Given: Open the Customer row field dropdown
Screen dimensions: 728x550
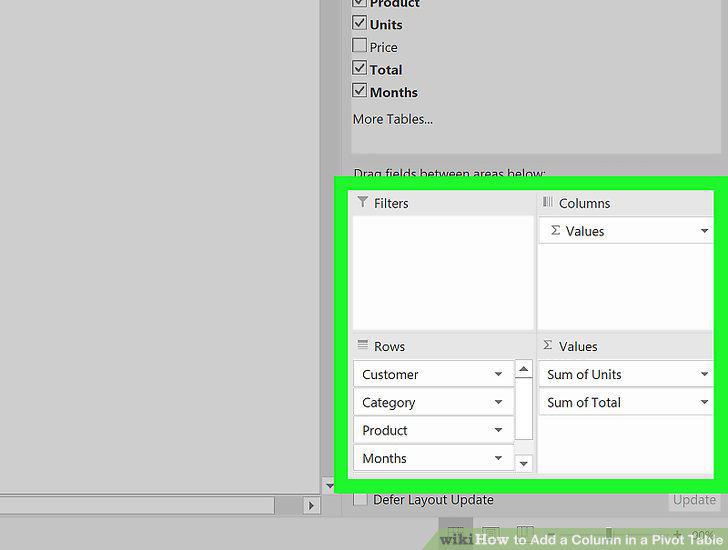Looking at the screenshot, I should (x=498, y=374).
